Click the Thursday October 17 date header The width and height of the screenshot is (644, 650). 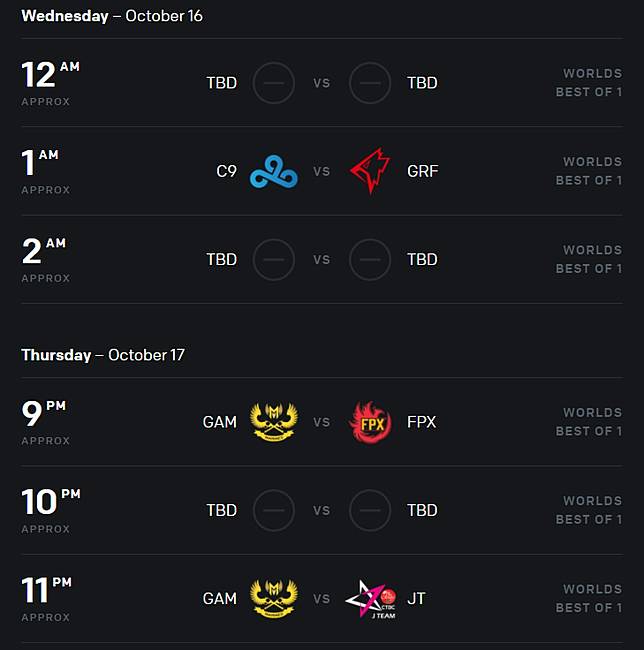click(x=103, y=355)
